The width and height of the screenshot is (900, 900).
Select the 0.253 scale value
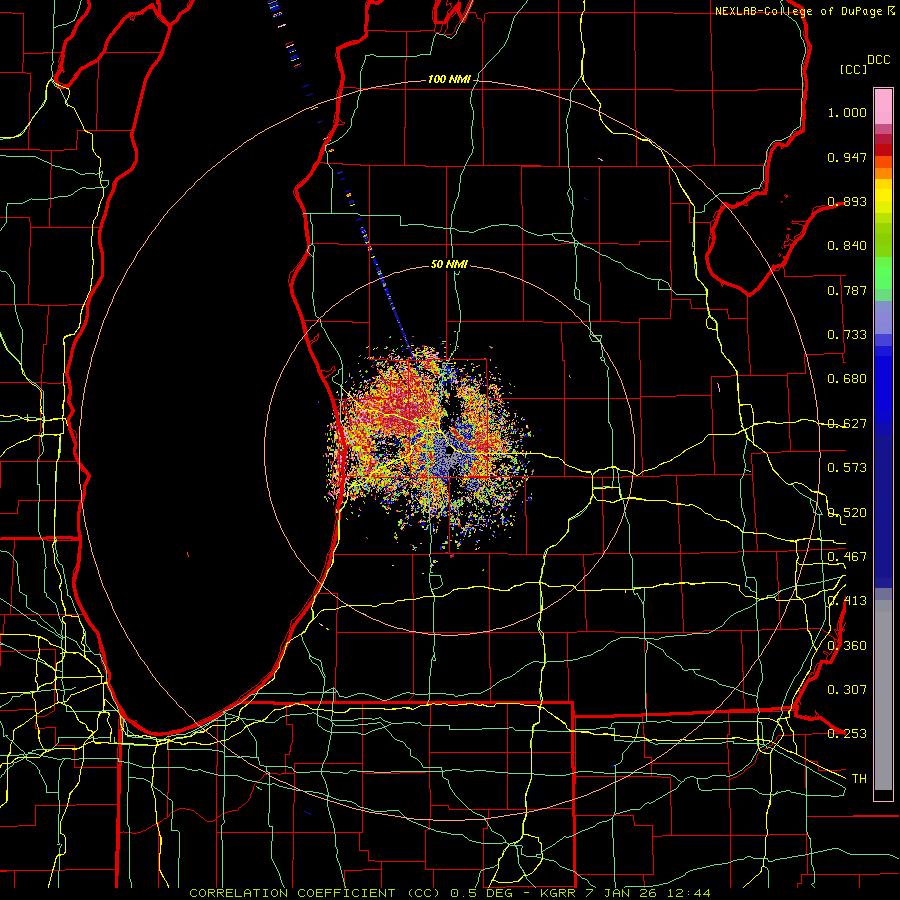pos(847,734)
